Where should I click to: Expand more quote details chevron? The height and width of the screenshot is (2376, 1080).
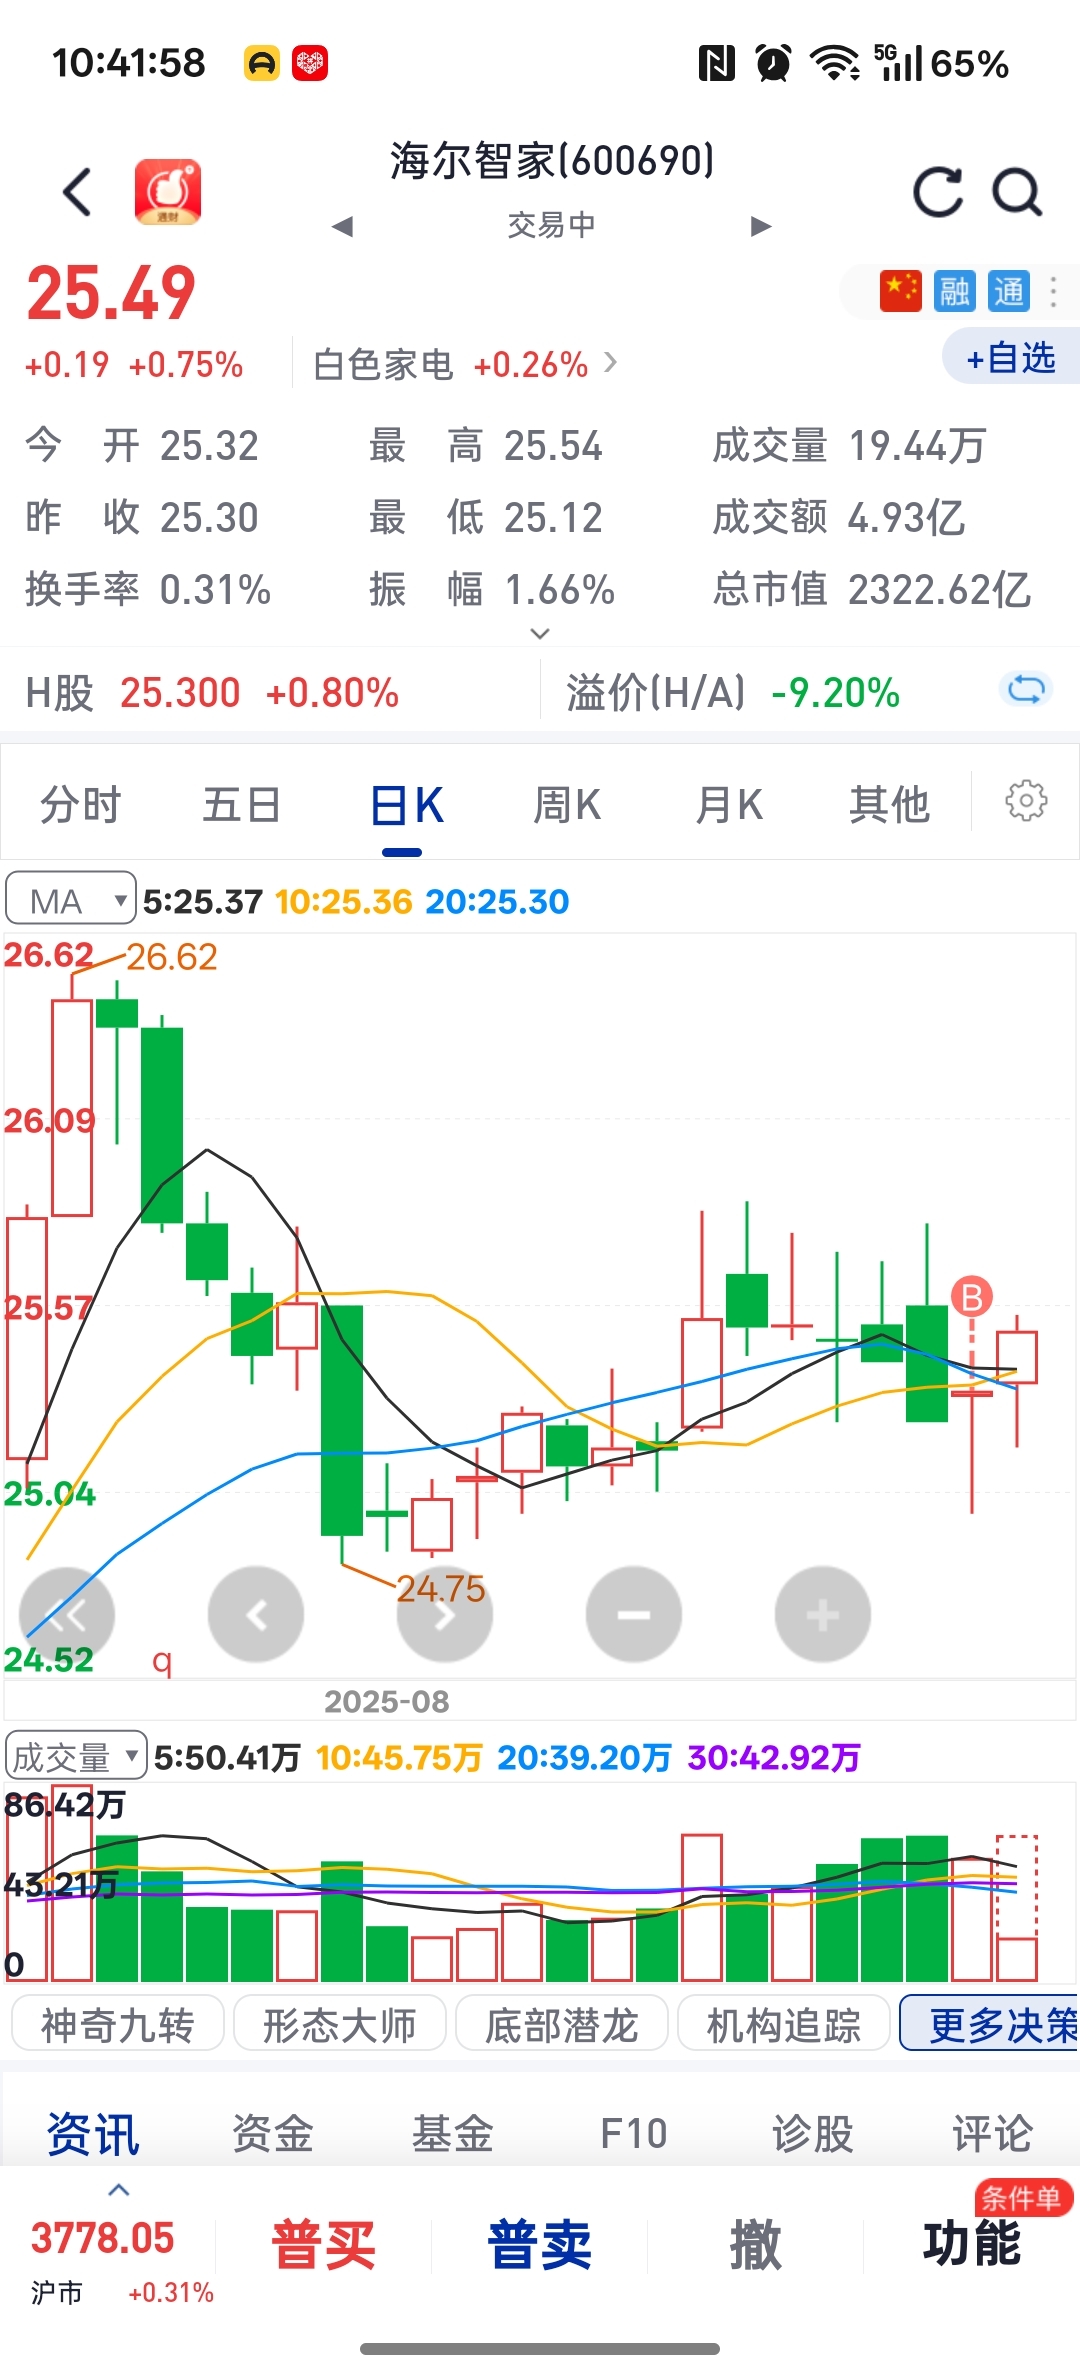point(540,633)
